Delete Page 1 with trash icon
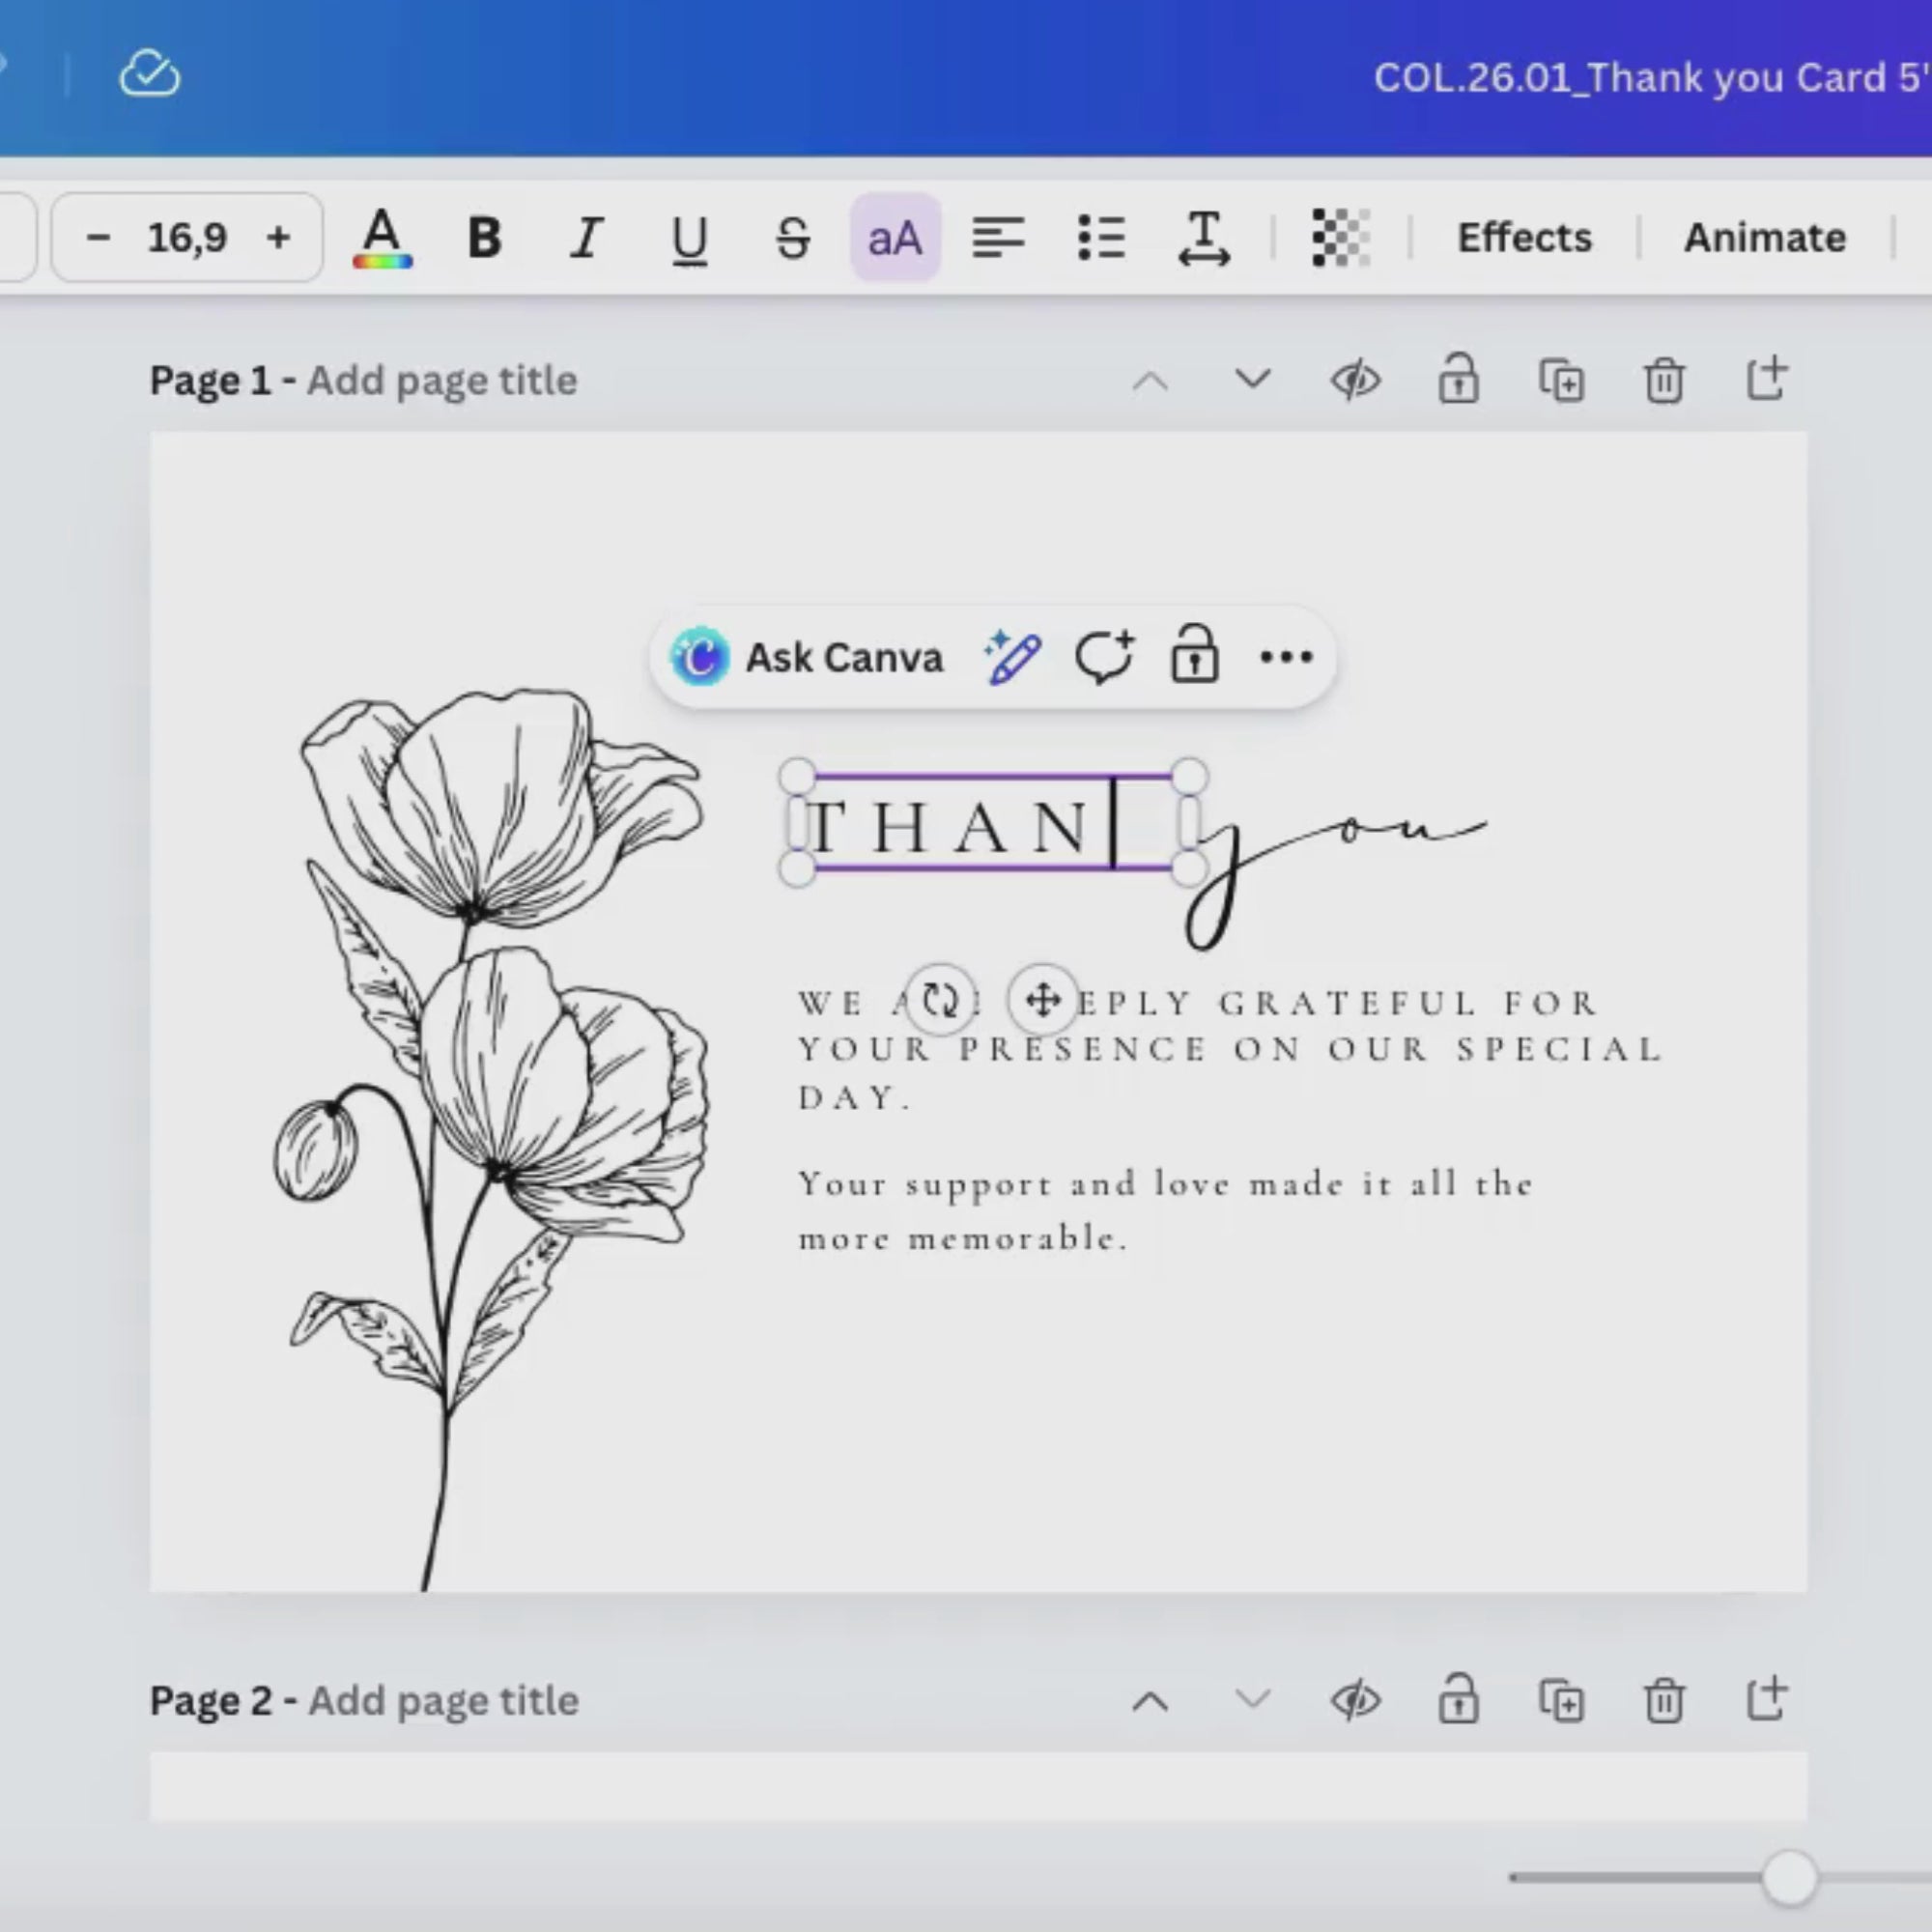The height and width of the screenshot is (1932, 1932). pos(1664,381)
